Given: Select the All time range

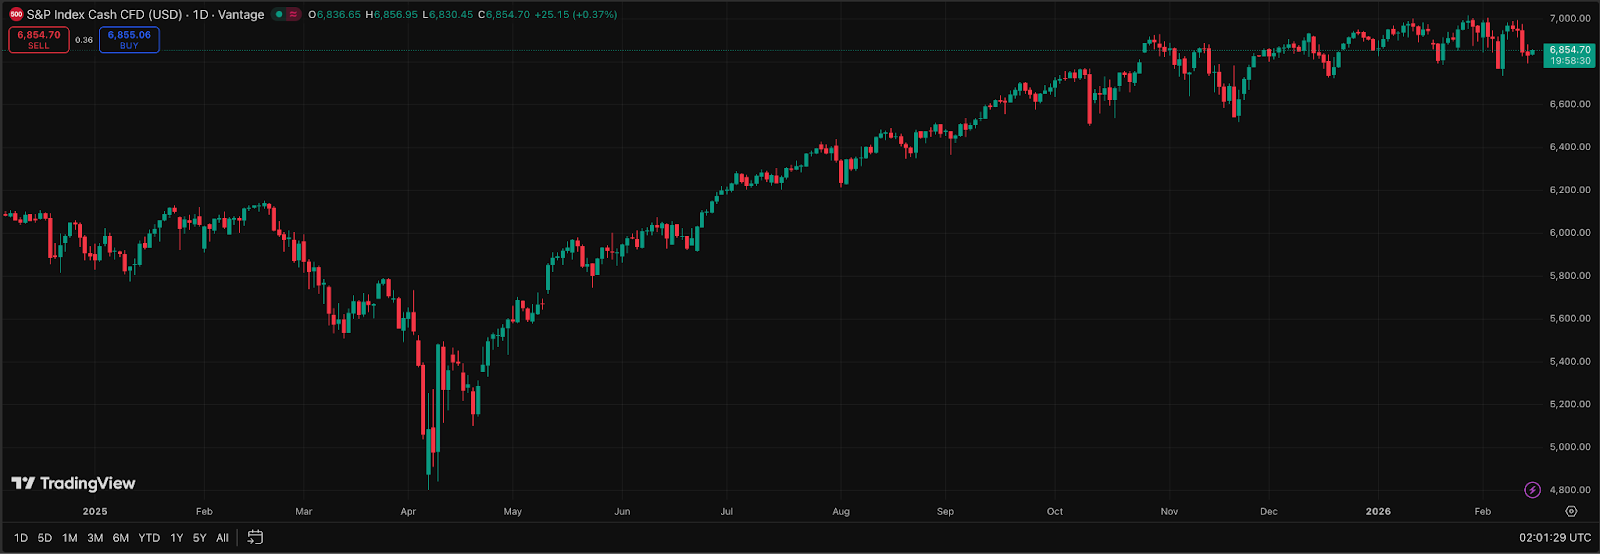Looking at the screenshot, I should coord(222,538).
